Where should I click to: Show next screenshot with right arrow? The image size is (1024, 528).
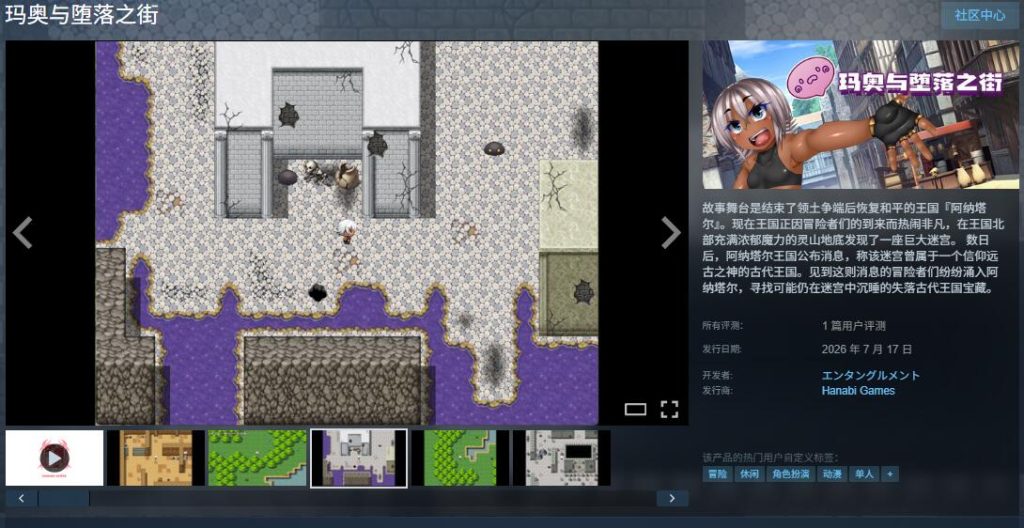pyautogui.click(x=671, y=233)
